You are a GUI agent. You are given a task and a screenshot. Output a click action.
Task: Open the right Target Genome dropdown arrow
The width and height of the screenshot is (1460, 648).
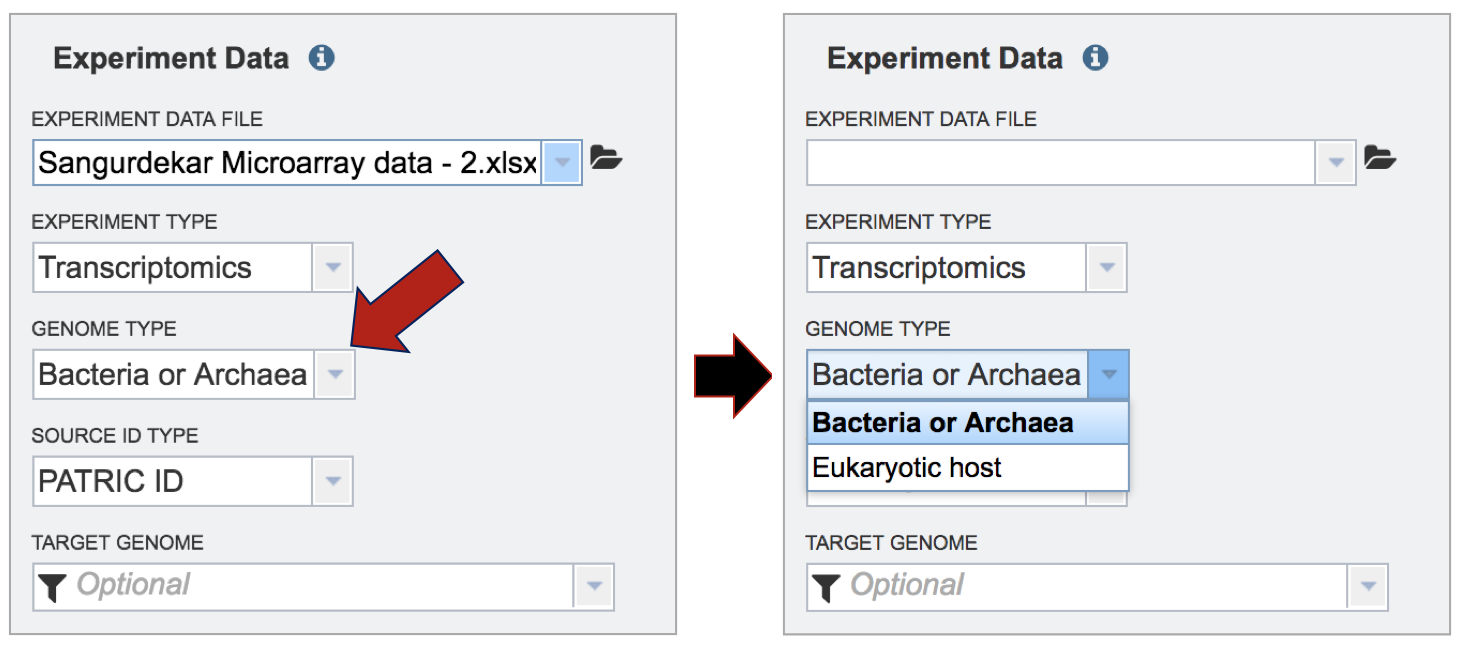1368,586
